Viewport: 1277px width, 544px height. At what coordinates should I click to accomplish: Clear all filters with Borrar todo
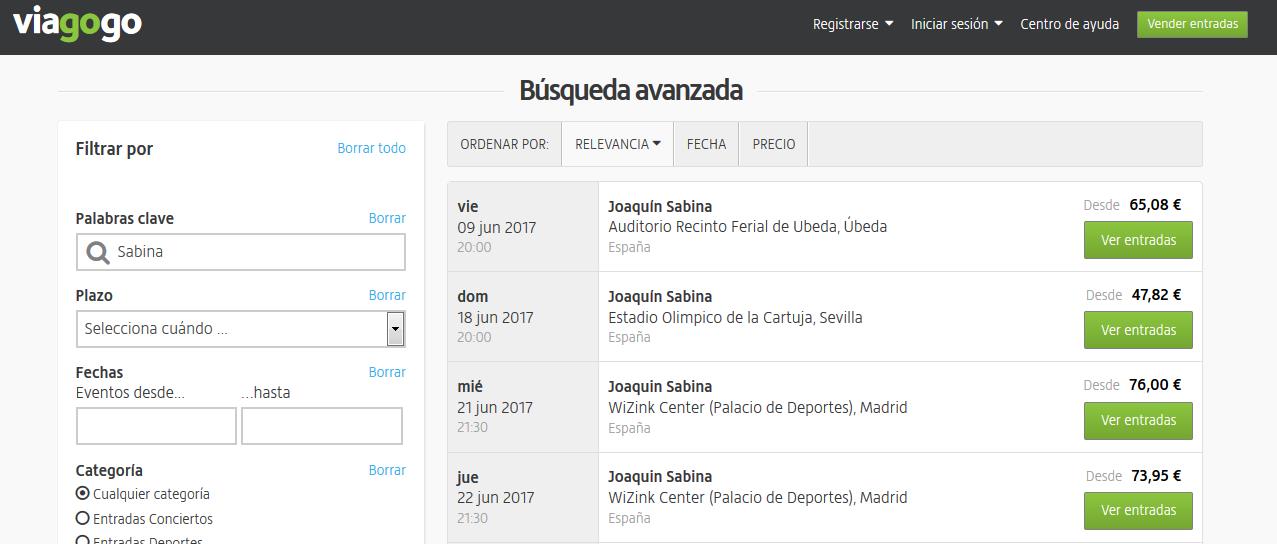[x=371, y=148]
